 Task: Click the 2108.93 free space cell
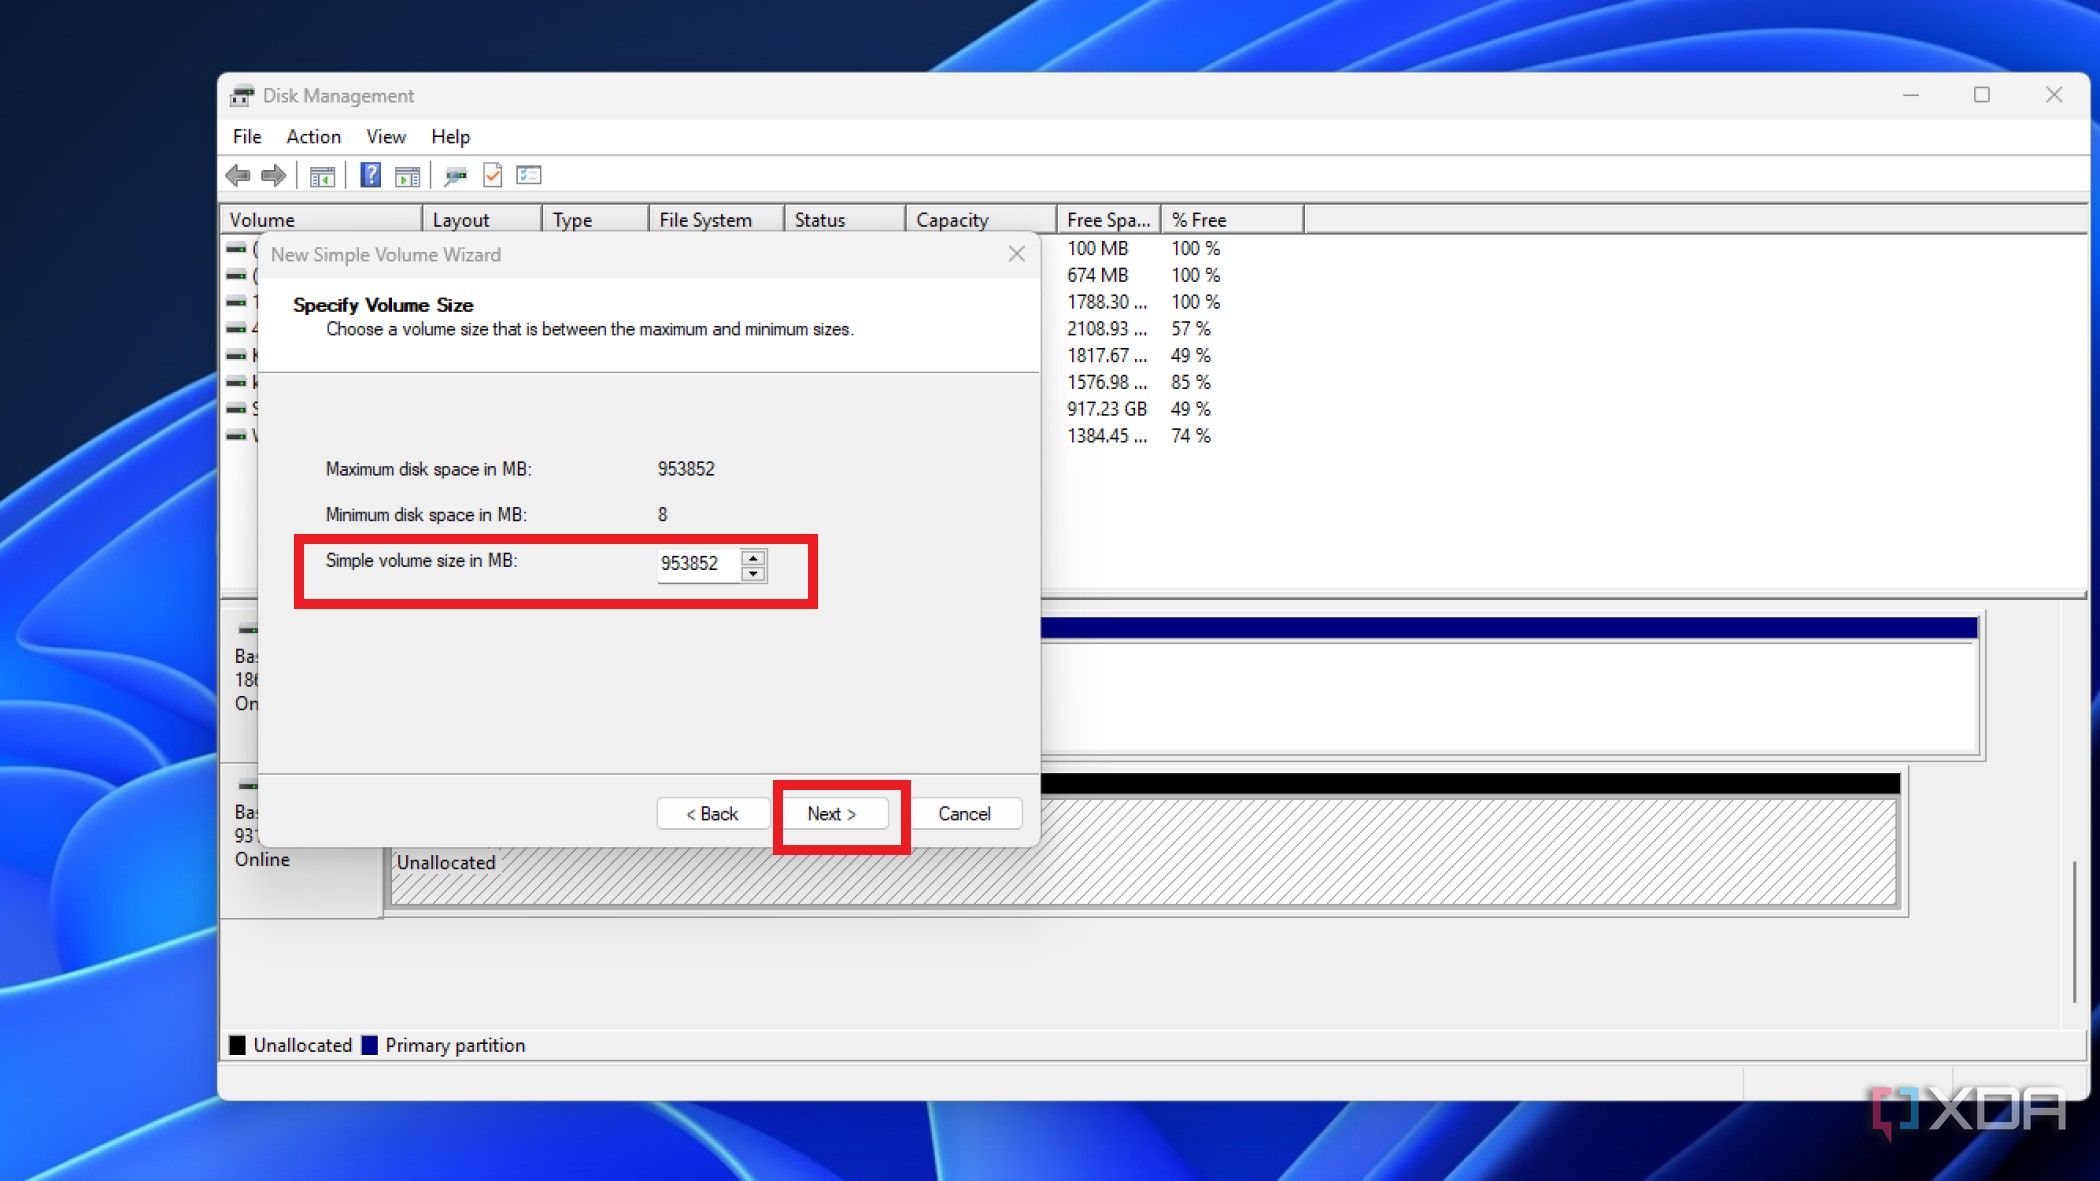(1106, 329)
